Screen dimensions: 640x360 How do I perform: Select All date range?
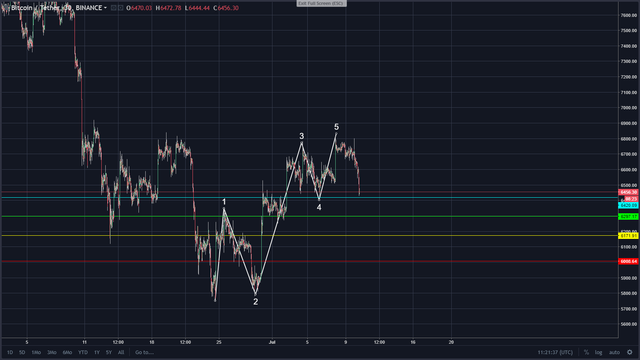pyautogui.click(x=121, y=352)
